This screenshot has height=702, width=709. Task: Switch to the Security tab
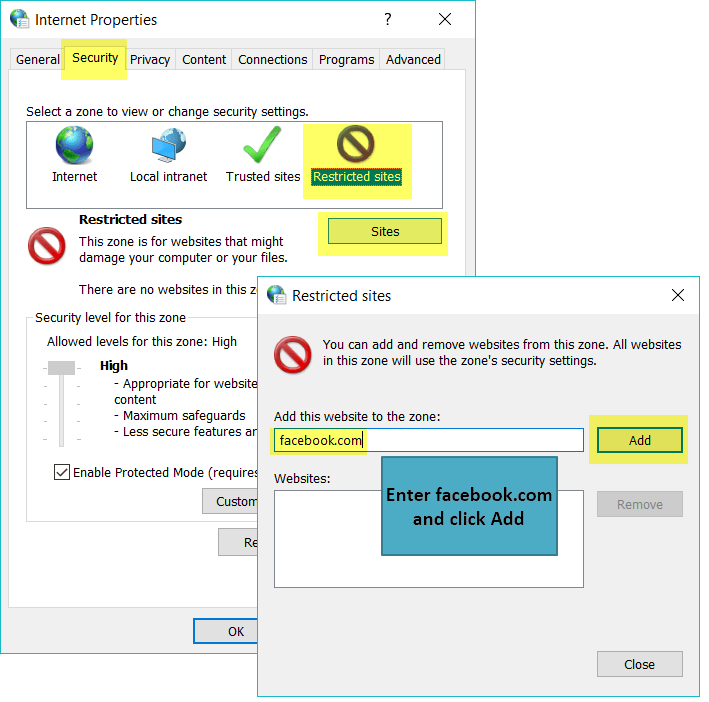(95, 57)
